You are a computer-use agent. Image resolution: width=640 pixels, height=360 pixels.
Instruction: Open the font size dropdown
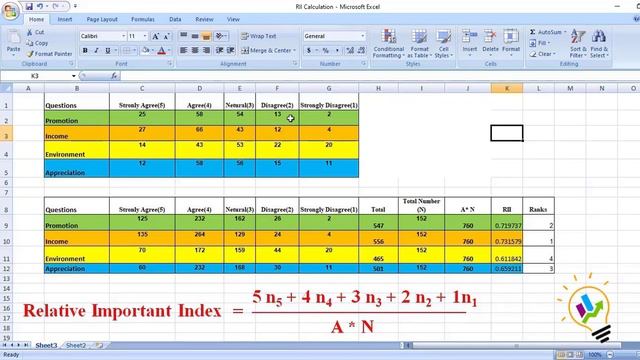coord(145,36)
